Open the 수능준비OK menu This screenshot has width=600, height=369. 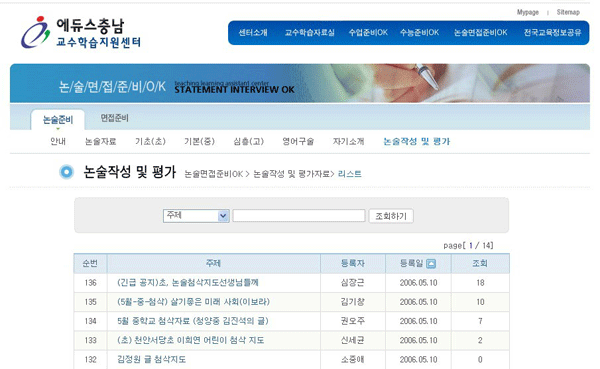[x=419, y=33]
